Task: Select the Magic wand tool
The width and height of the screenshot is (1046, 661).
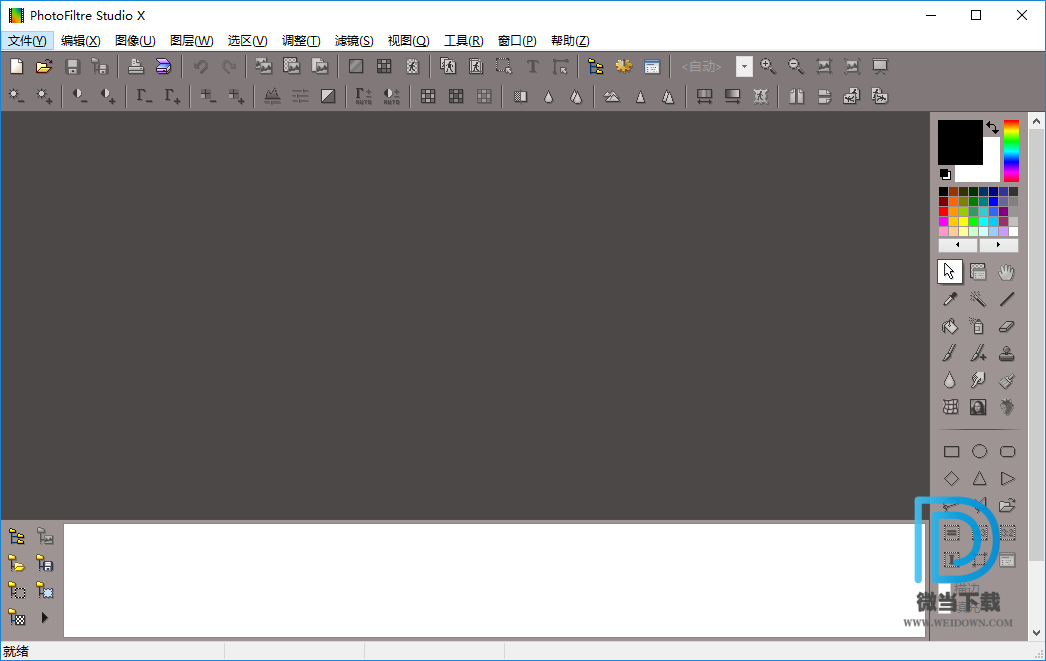Action: pyautogui.click(x=978, y=299)
